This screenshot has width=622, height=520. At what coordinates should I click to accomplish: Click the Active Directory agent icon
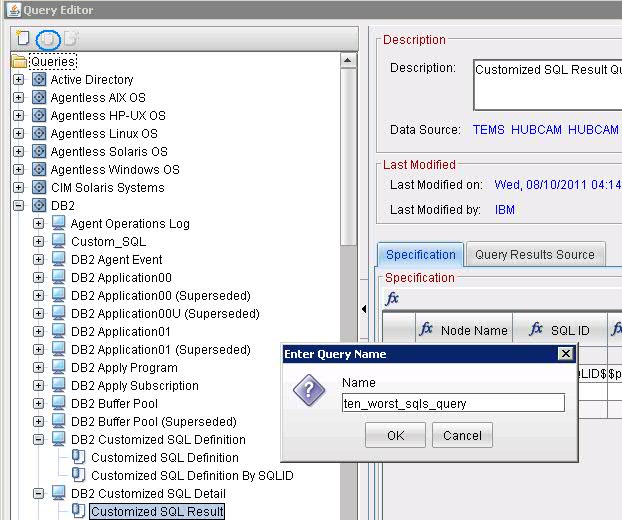[x=39, y=79]
